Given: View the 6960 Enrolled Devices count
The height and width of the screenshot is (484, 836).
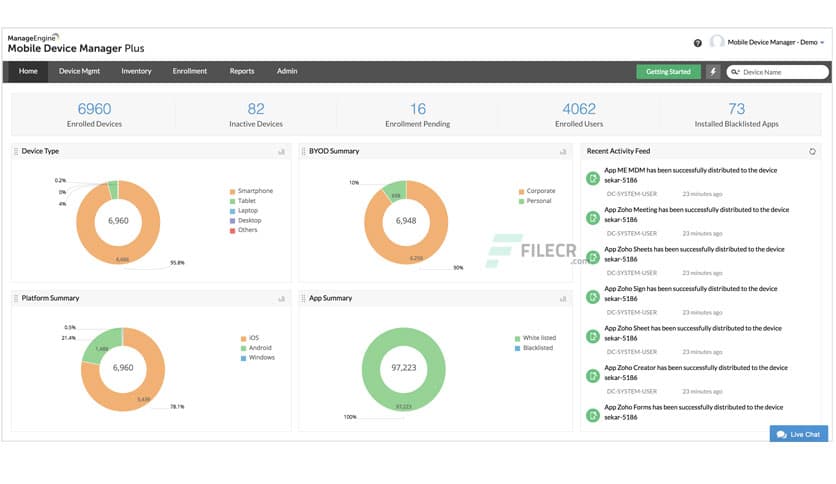Looking at the screenshot, I should 94,109.
